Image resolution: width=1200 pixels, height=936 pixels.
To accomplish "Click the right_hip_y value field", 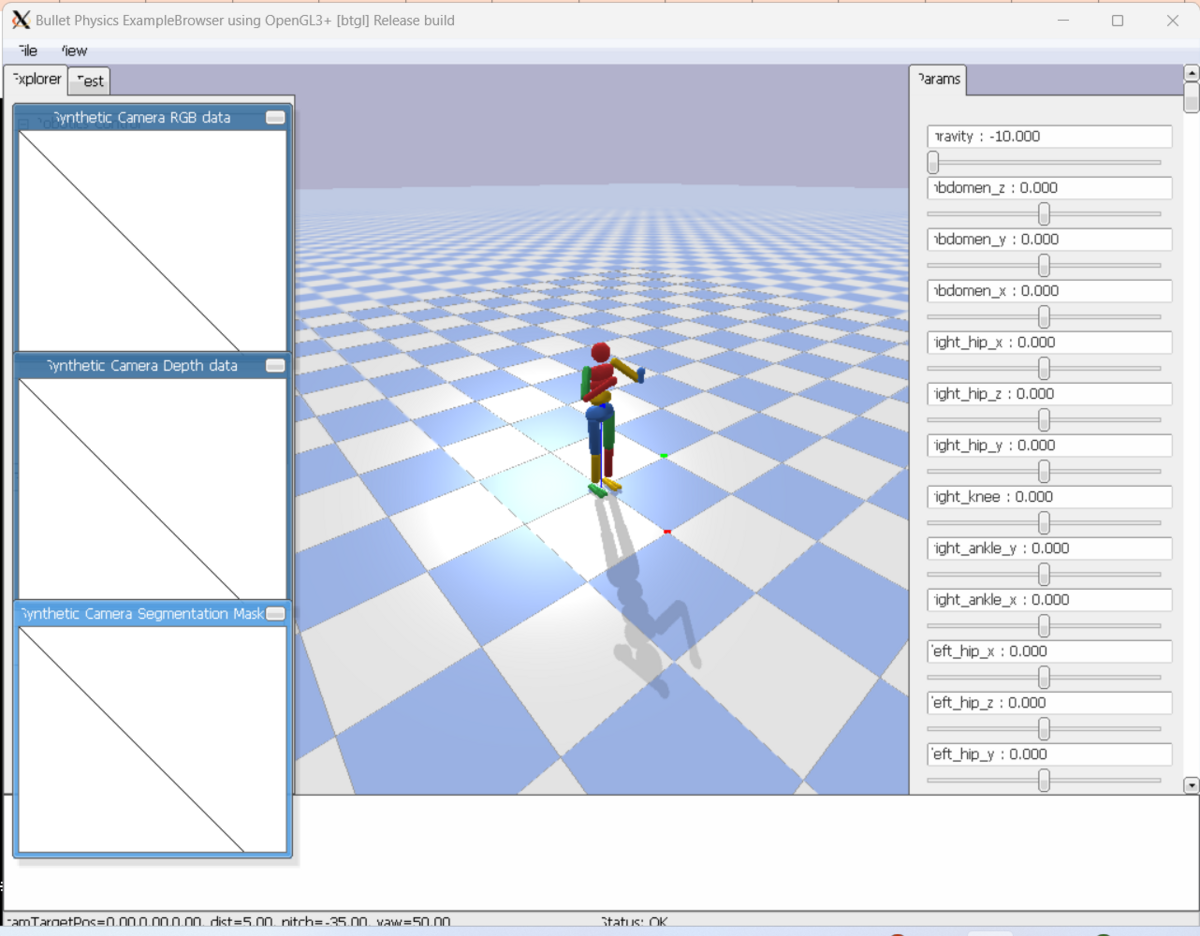I will 1049,445.
